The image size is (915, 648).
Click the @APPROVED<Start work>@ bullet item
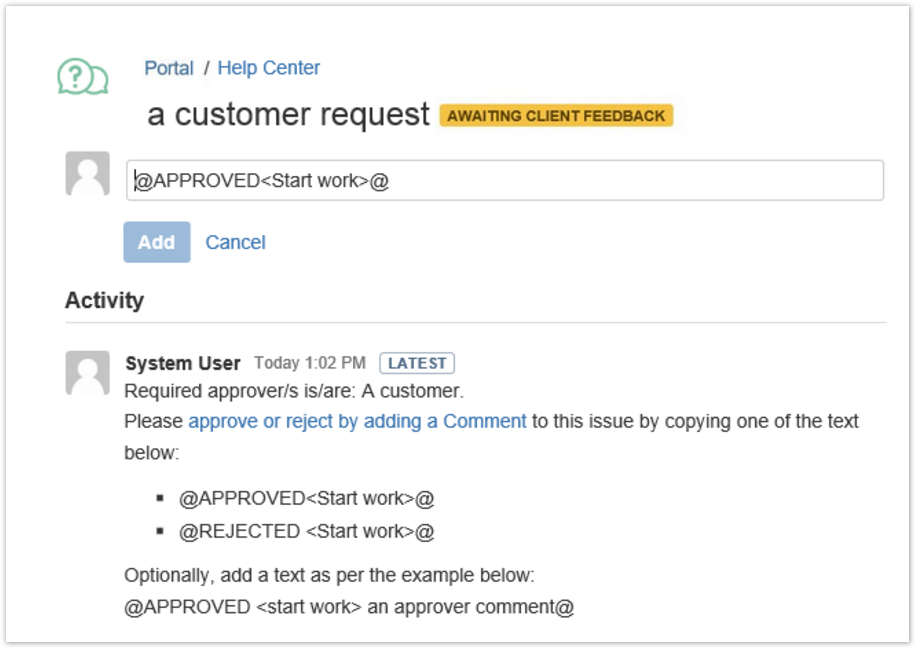point(306,498)
